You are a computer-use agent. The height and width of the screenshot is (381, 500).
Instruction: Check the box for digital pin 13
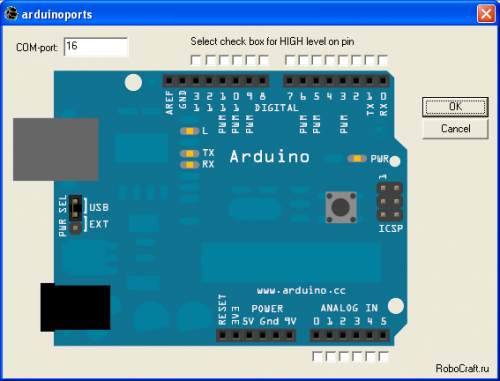[x=196, y=60]
